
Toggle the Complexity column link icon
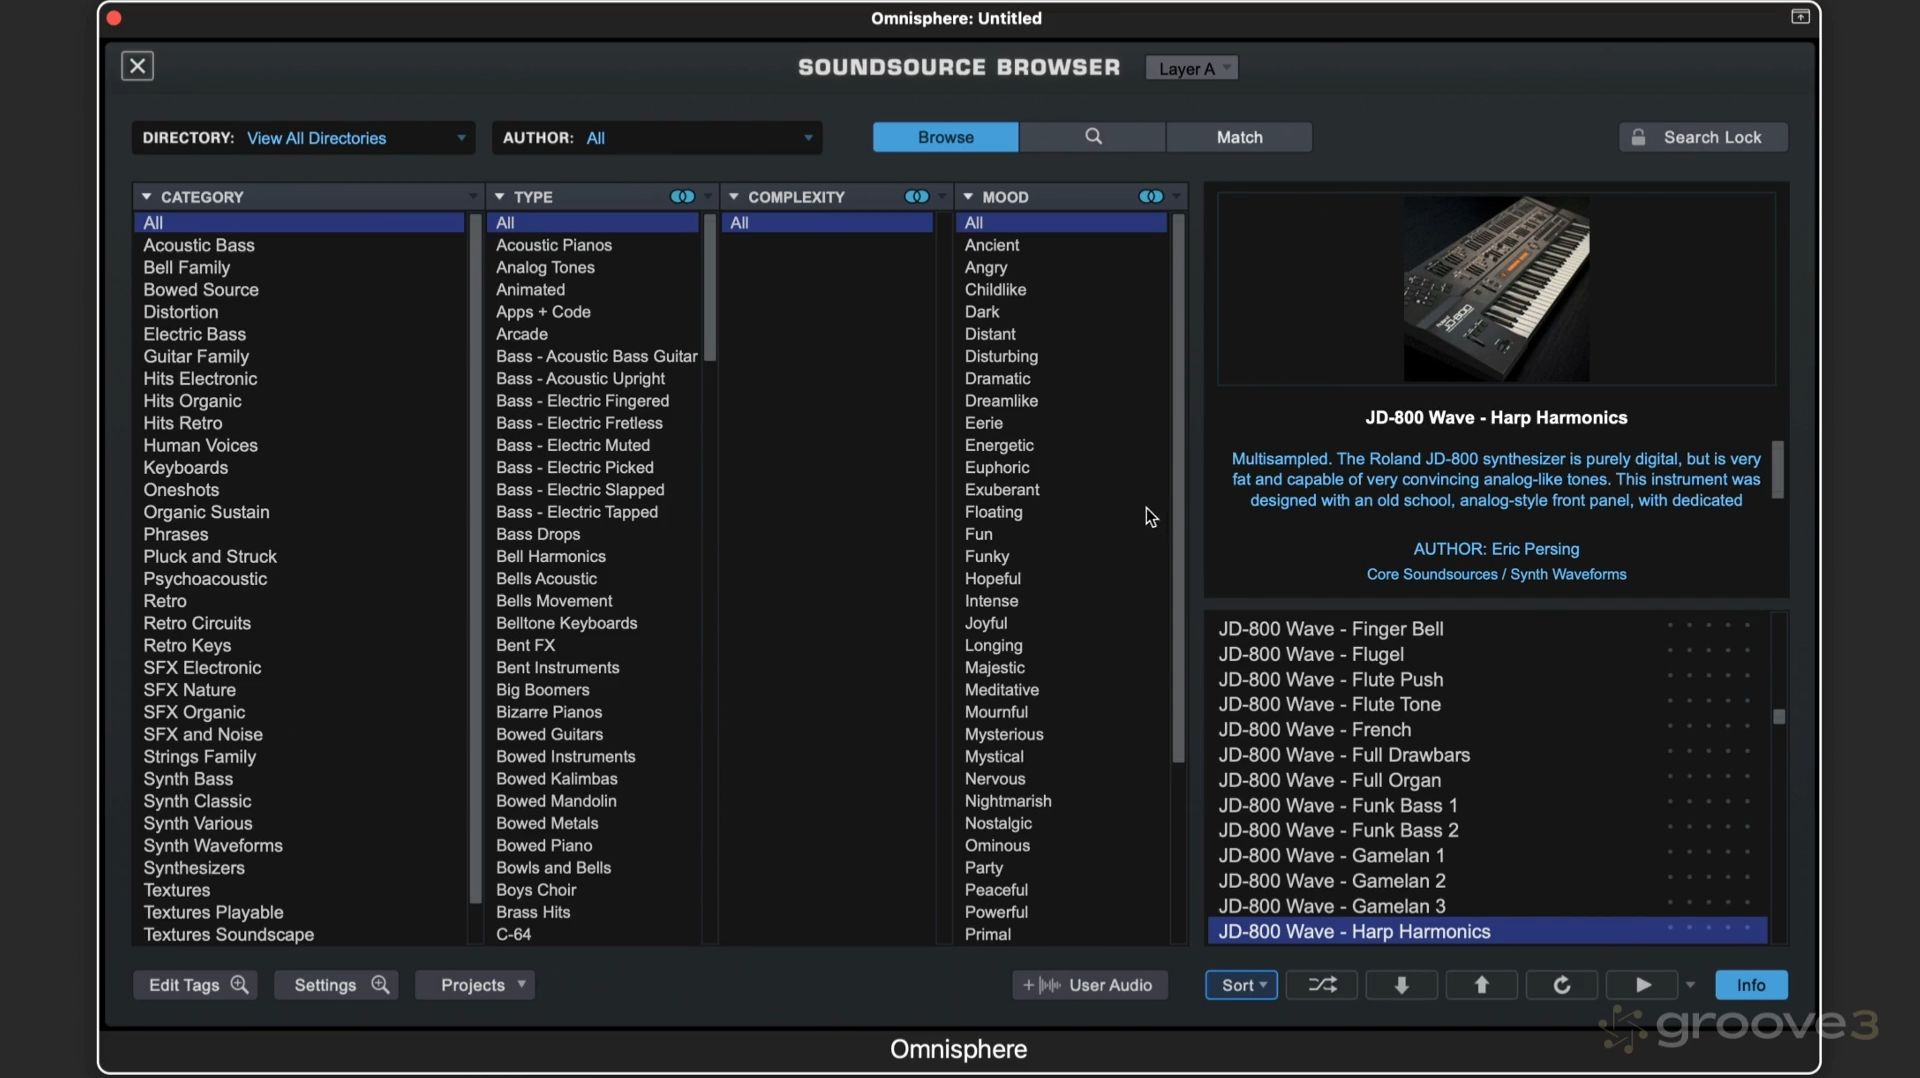point(916,197)
